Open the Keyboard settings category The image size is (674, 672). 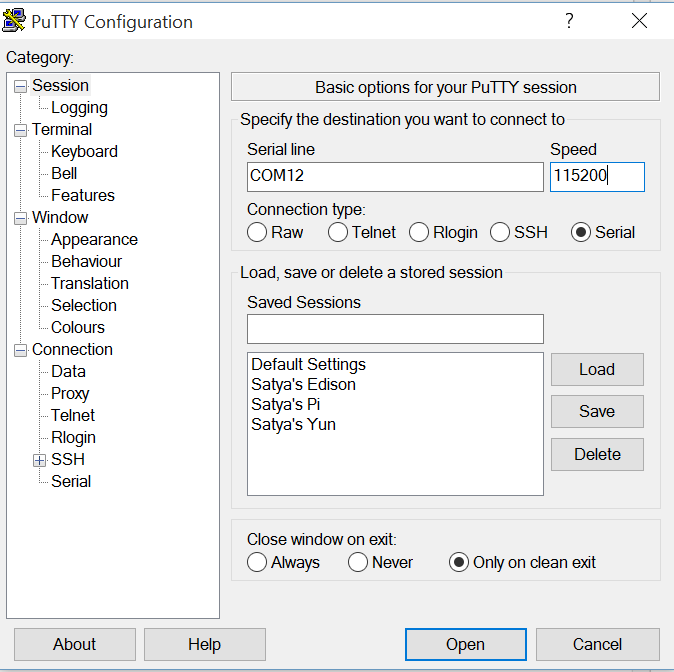pos(84,151)
